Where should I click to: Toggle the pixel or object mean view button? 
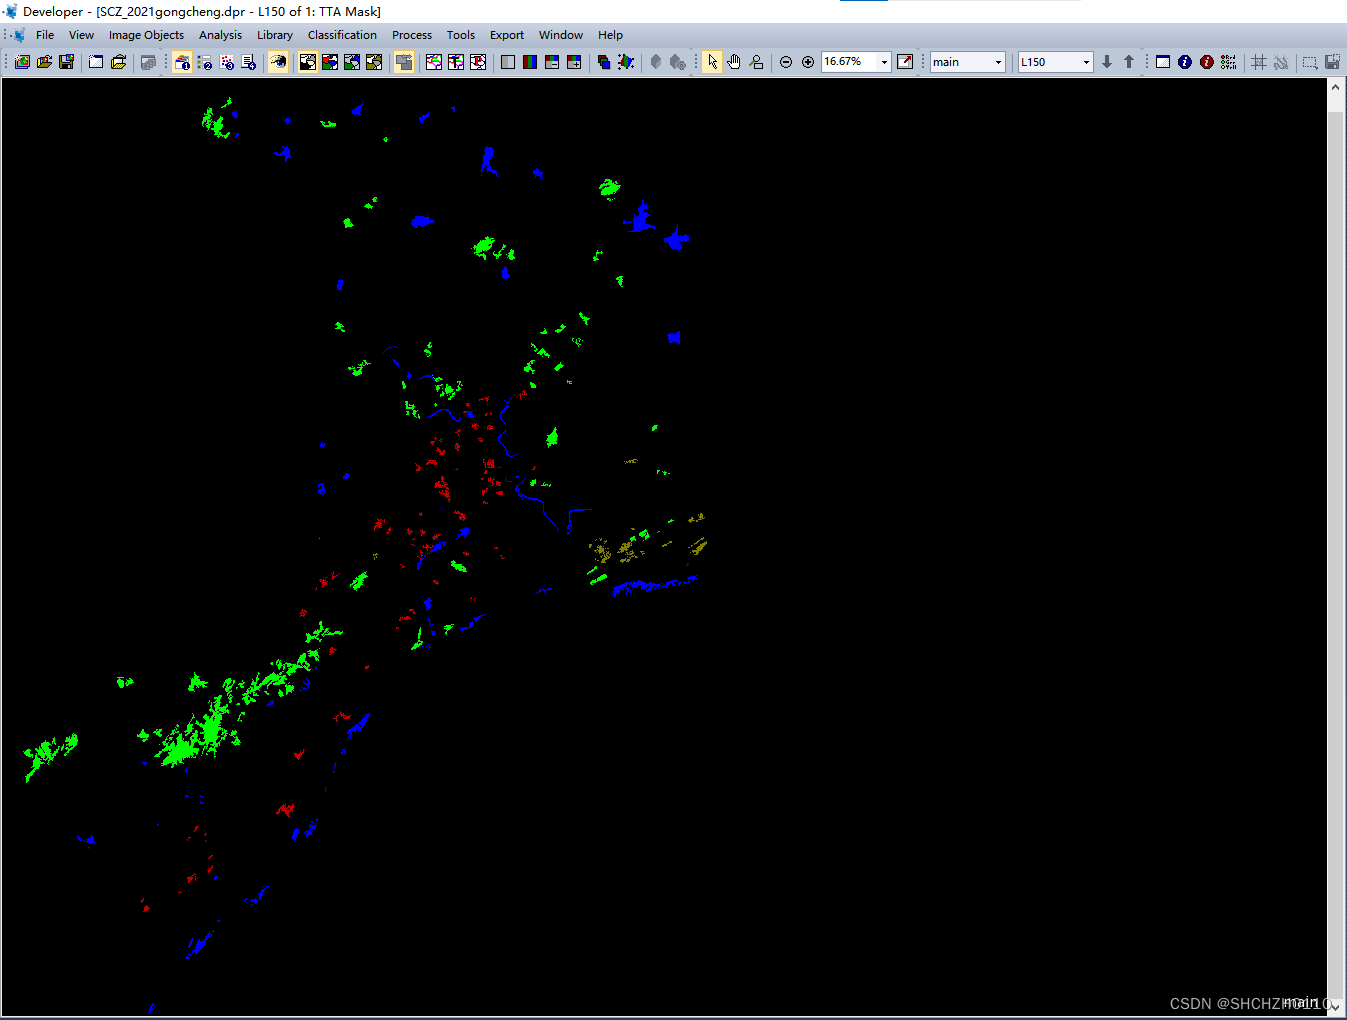point(404,62)
